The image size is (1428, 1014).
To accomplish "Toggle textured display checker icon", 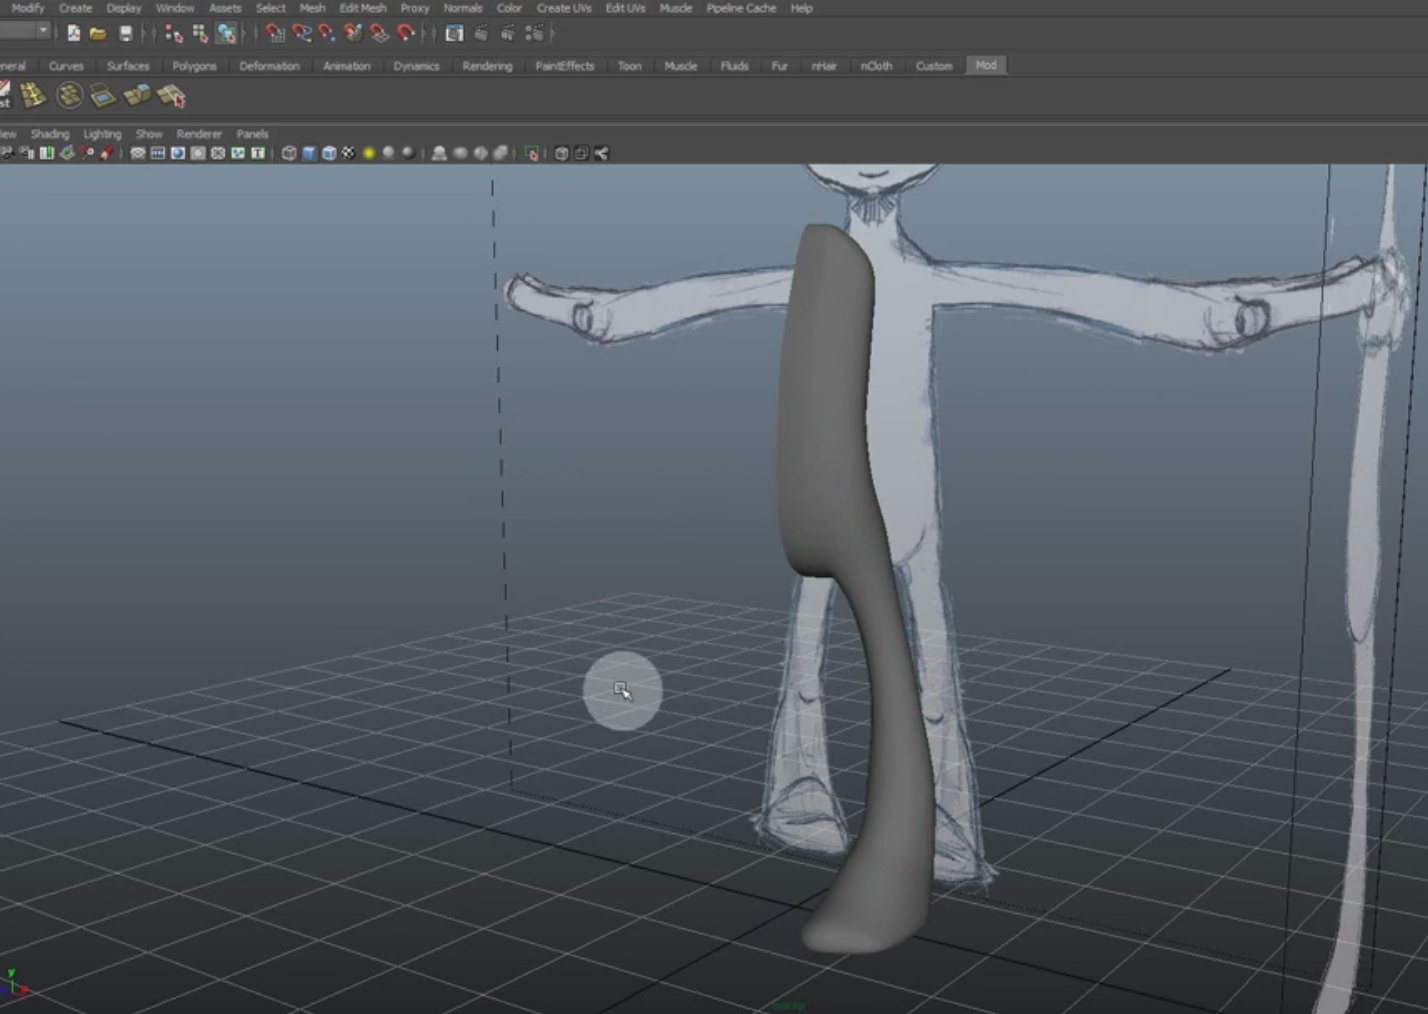I will coord(348,153).
